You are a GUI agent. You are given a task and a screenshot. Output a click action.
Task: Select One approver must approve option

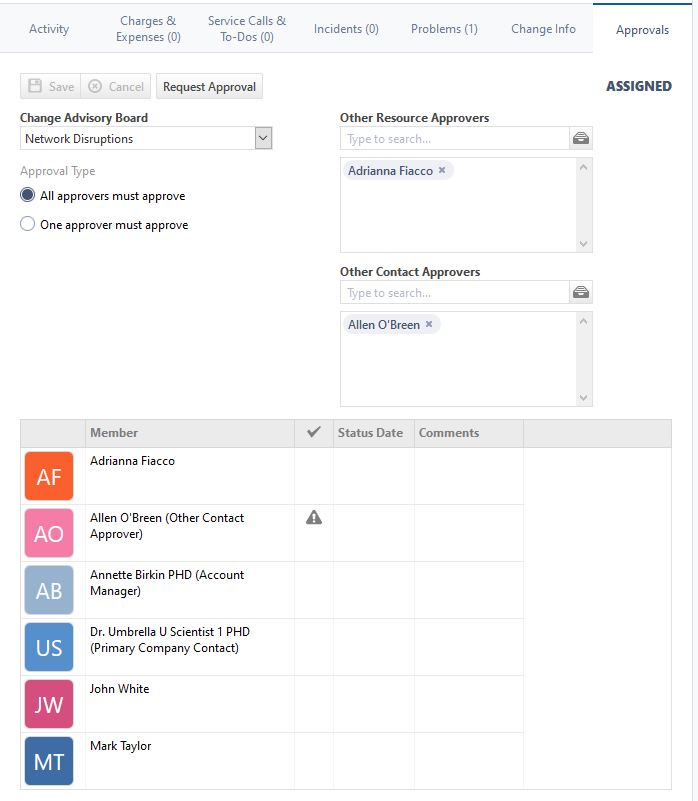tap(28, 225)
